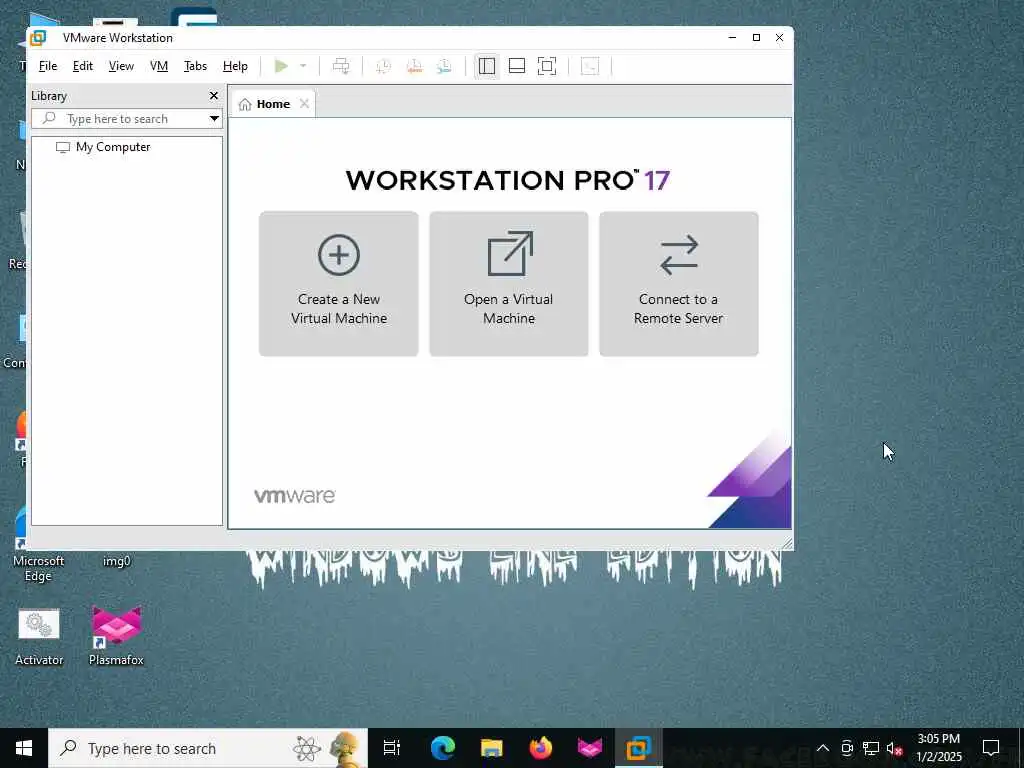1024x768 pixels.
Task: Click the Revert to Snapshot toolbar icon
Action: tap(414, 66)
